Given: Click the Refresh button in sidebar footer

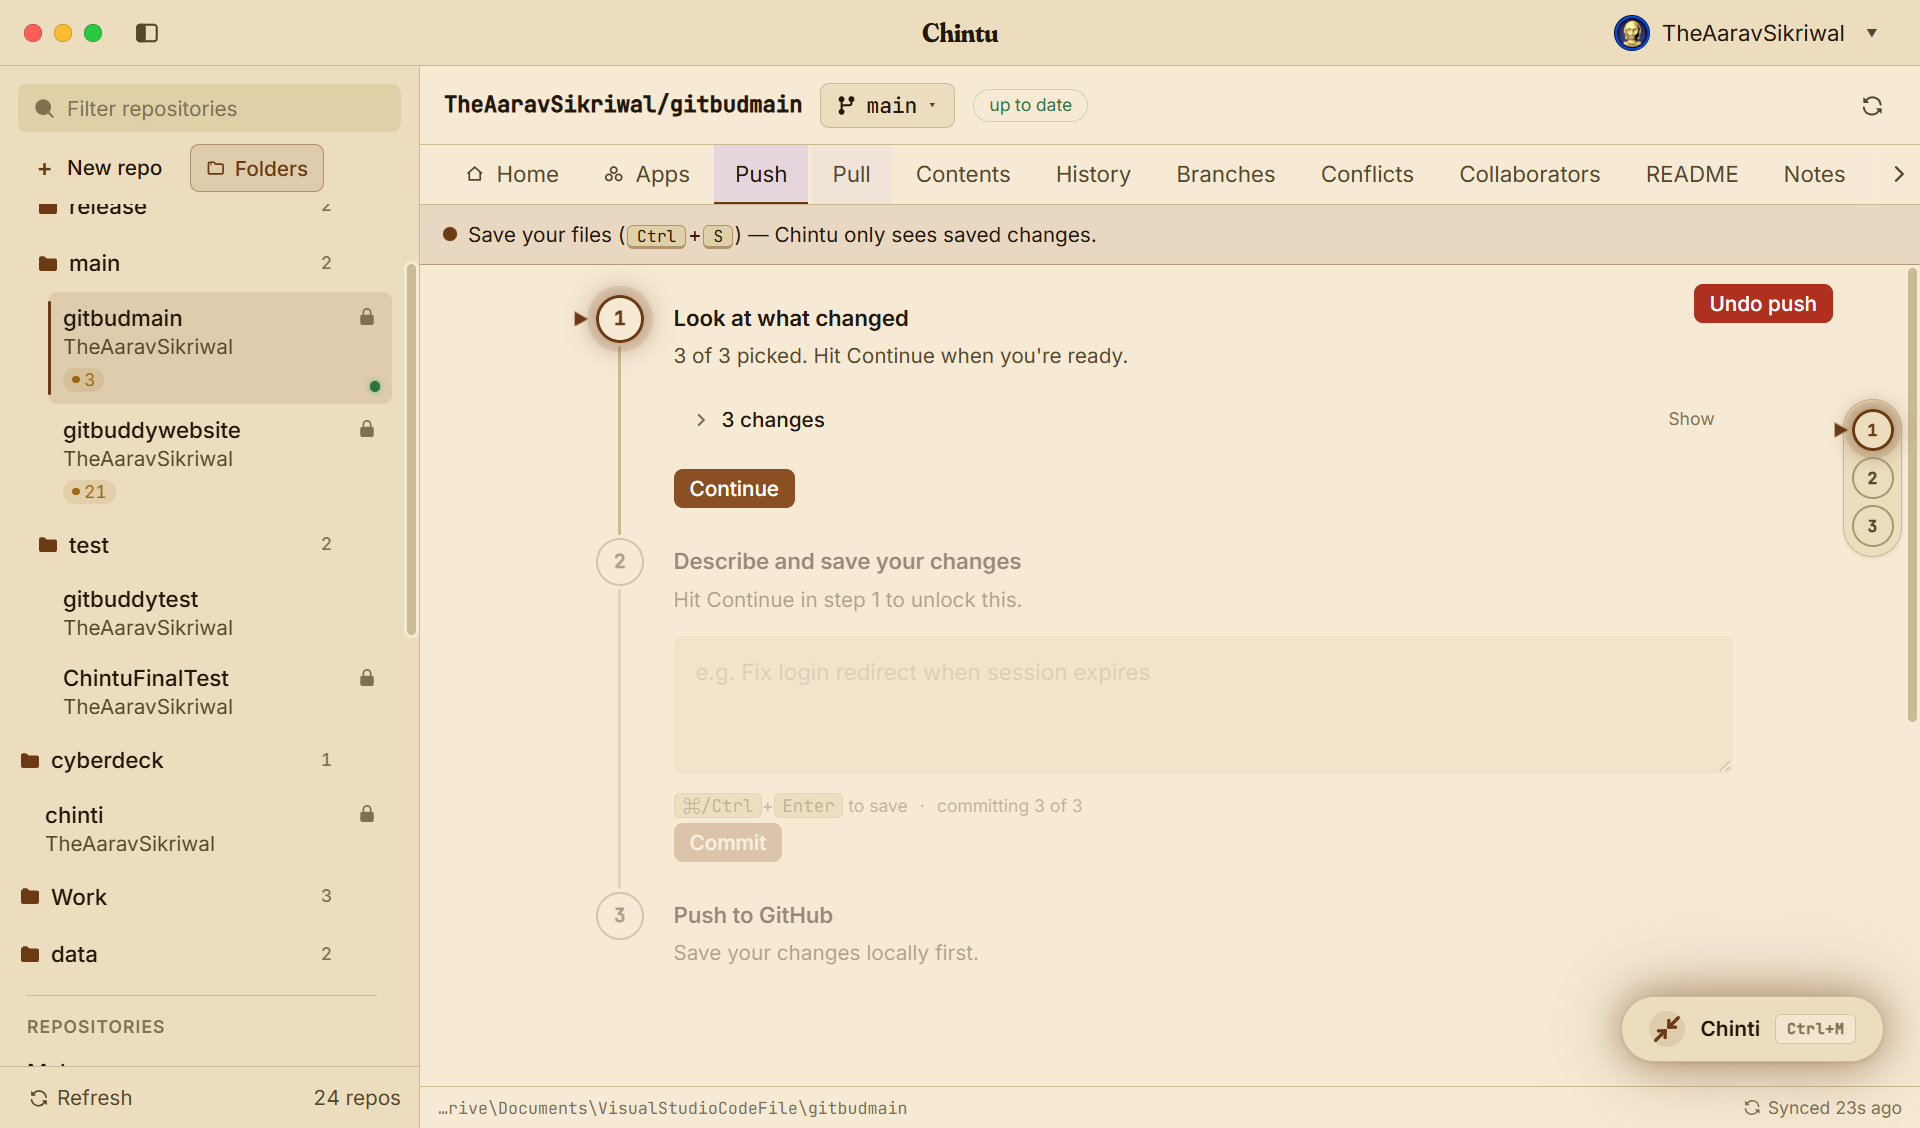Looking at the screenshot, I should (81, 1098).
